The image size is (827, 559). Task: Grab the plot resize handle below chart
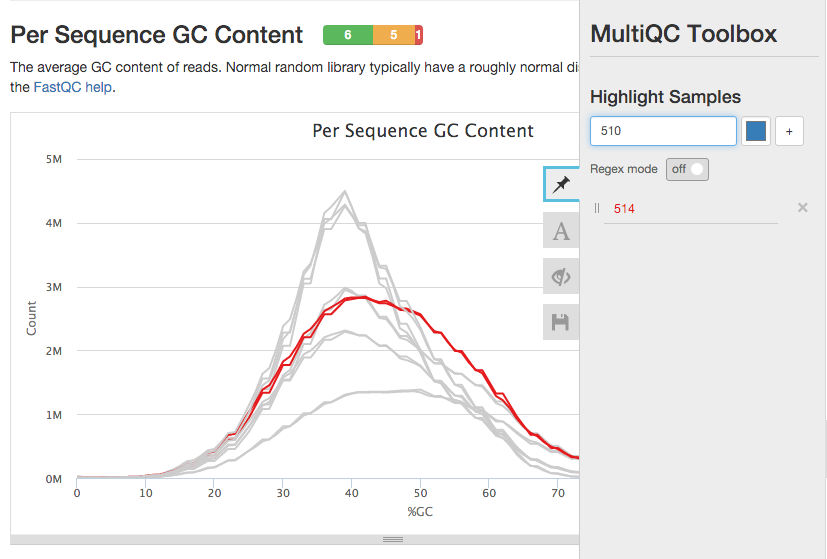[x=393, y=539]
